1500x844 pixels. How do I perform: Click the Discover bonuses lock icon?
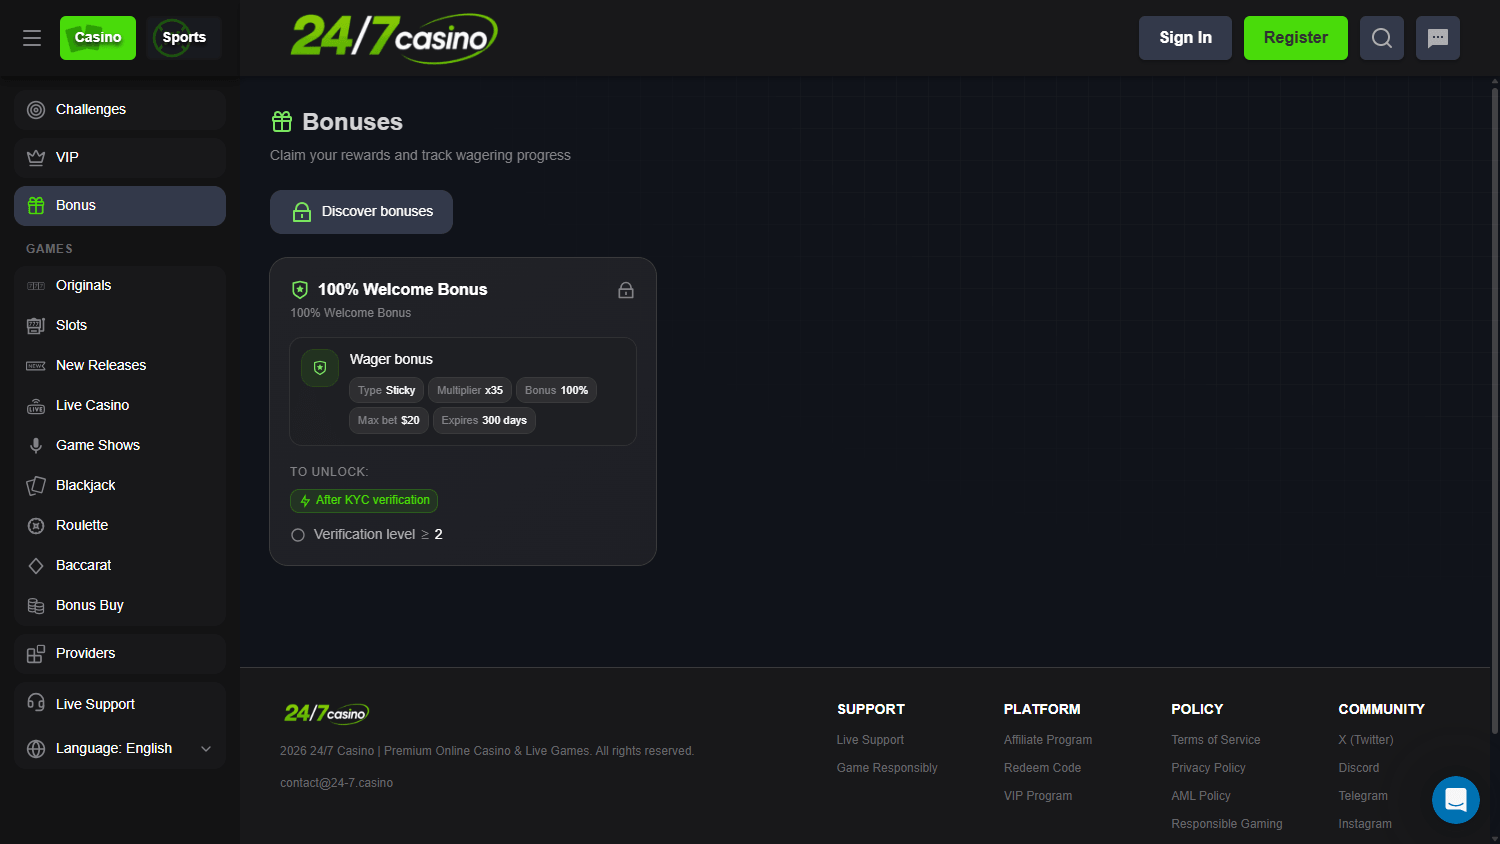[302, 212]
